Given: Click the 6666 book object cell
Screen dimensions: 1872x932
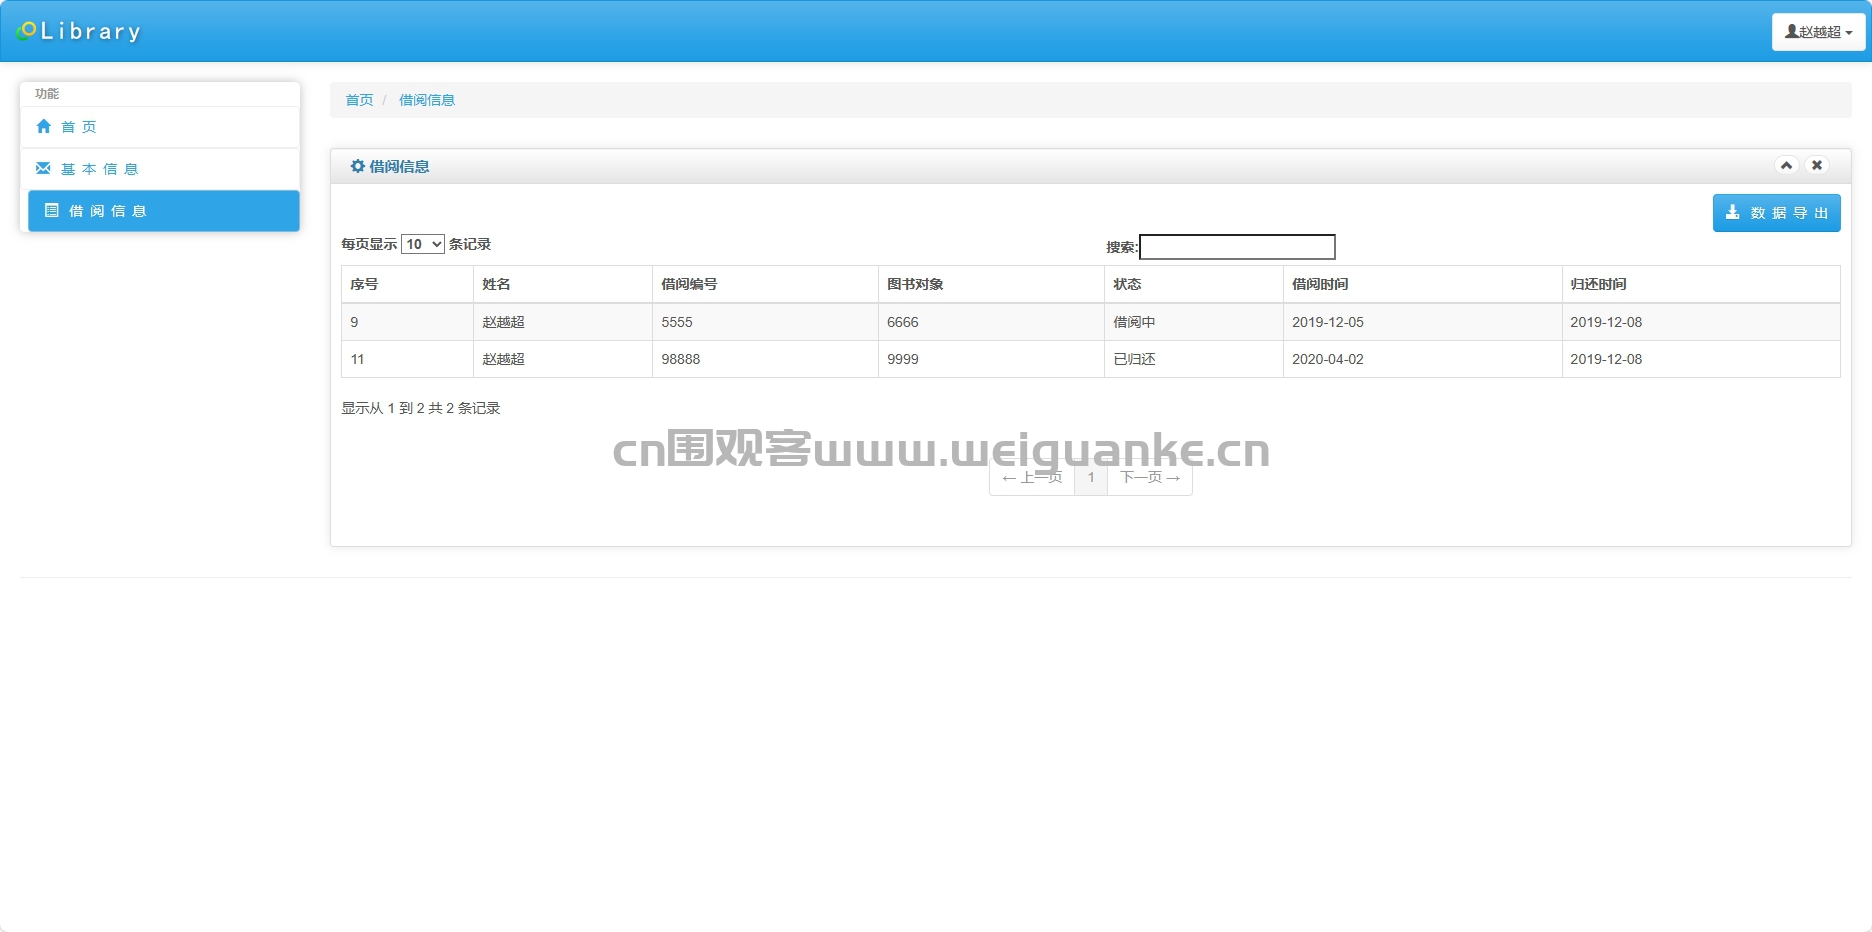Looking at the screenshot, I should (991, 322).
